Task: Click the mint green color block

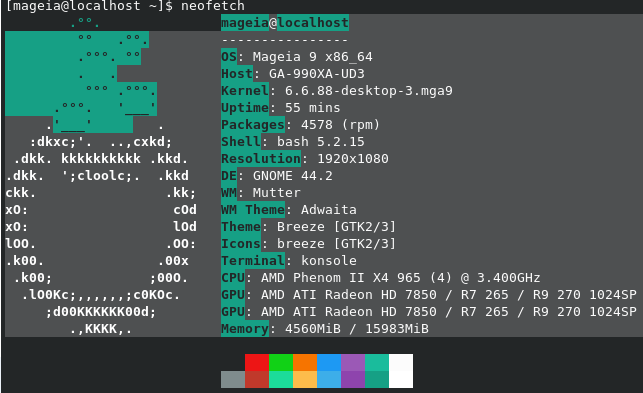Action: 281,379
